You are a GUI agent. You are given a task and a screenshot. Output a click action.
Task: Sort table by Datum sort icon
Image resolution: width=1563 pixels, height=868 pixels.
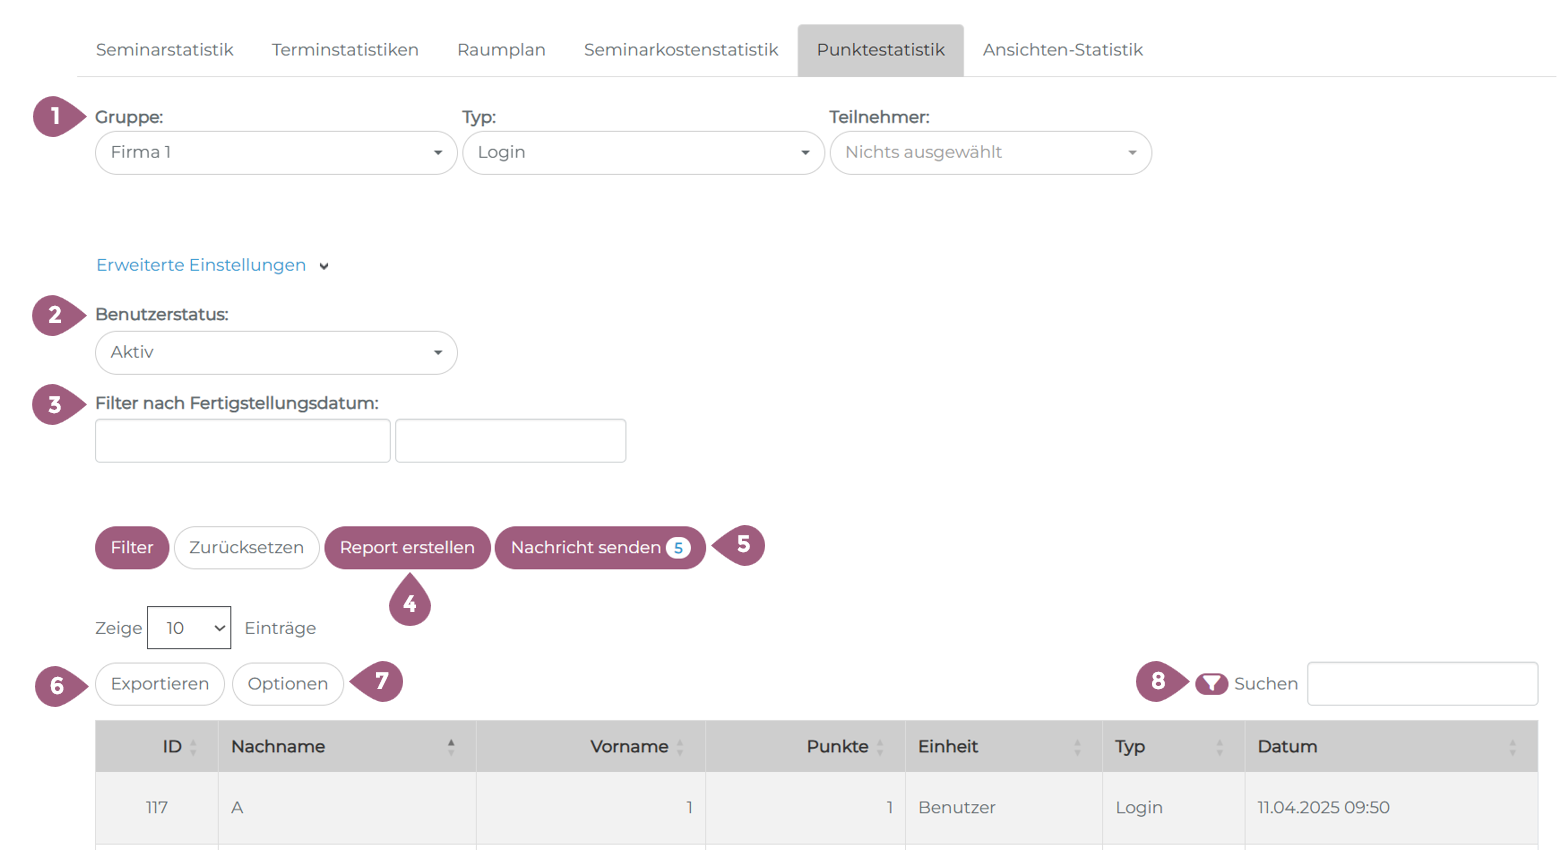1512,747
